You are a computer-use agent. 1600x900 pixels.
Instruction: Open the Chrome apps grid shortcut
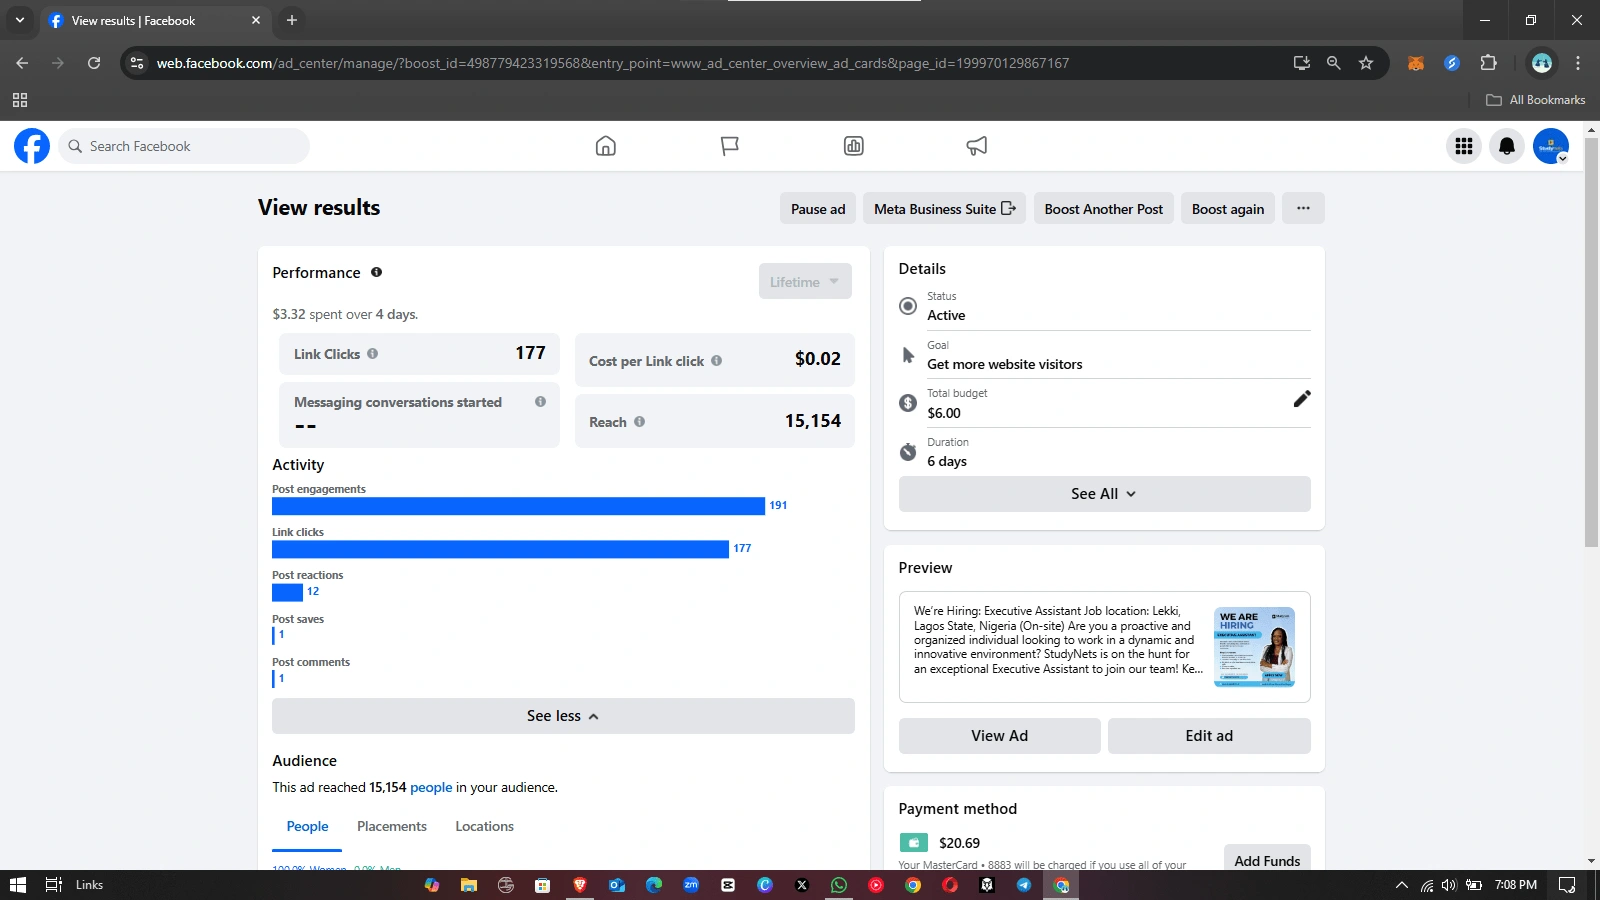tap(20, 100)
